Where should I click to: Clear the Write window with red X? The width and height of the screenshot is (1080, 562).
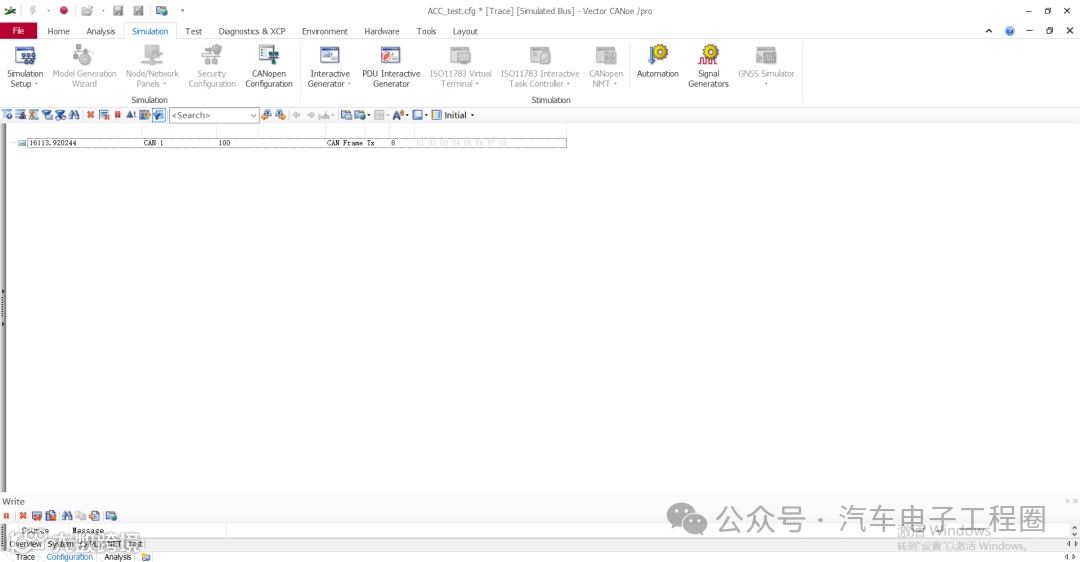pyautogui.click(x=23, y=516)
